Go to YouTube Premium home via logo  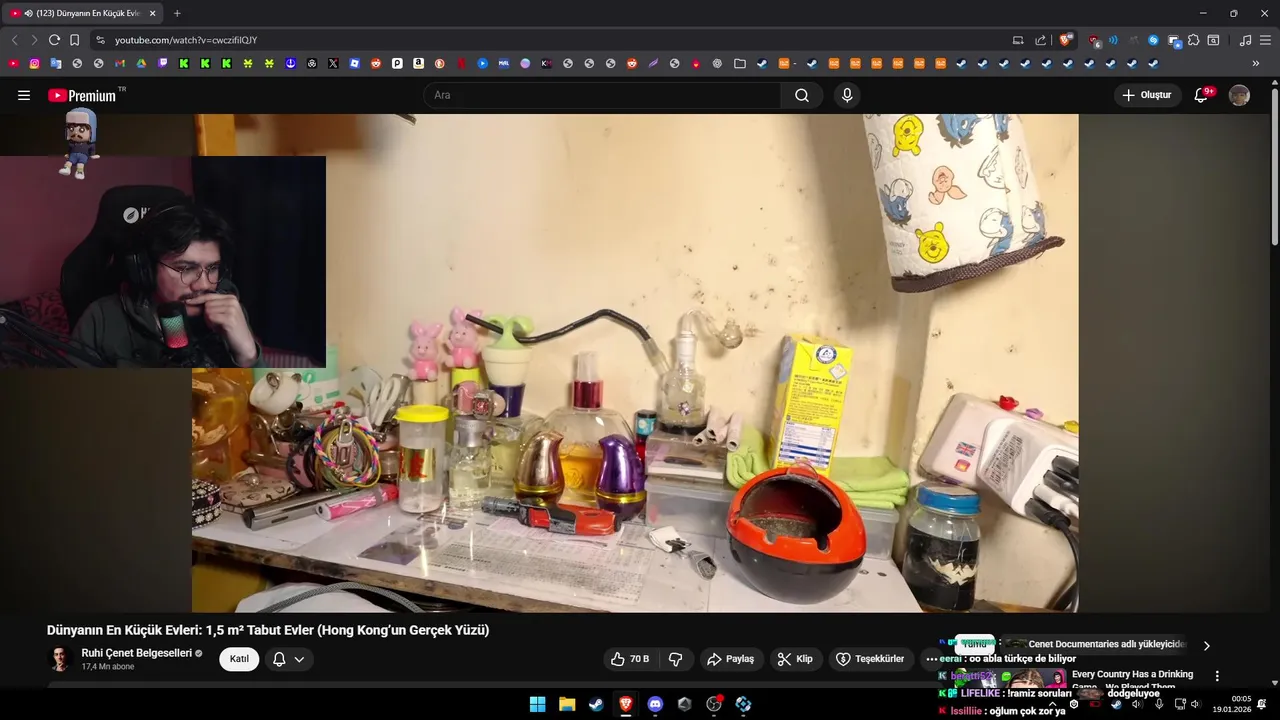(x=82, y=95)
